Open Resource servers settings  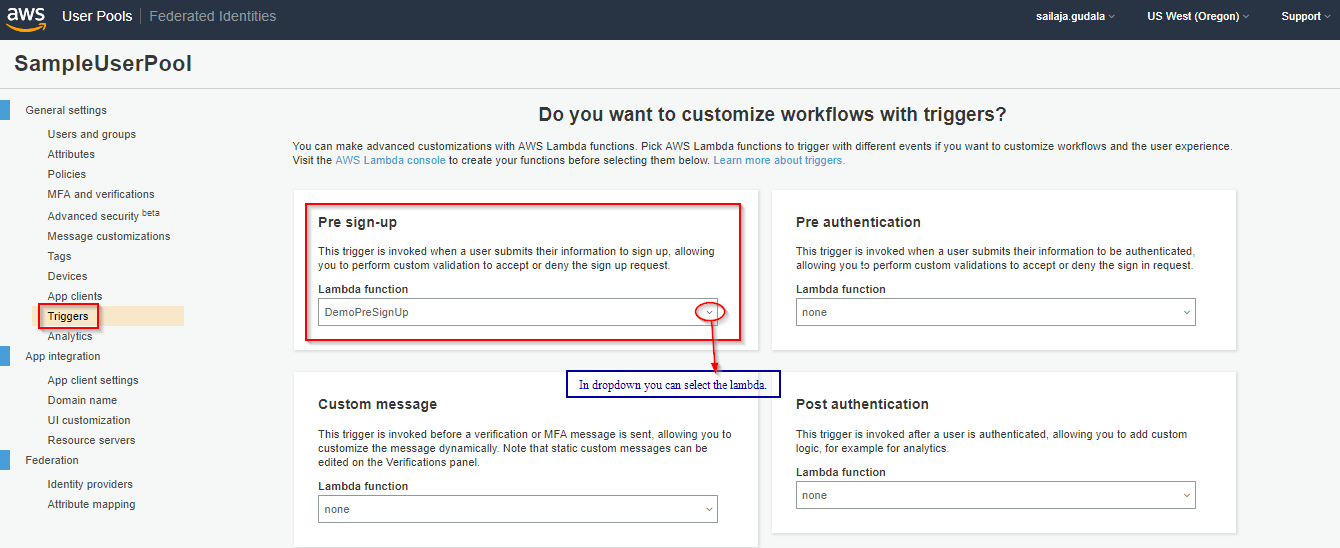coord(91,440)
